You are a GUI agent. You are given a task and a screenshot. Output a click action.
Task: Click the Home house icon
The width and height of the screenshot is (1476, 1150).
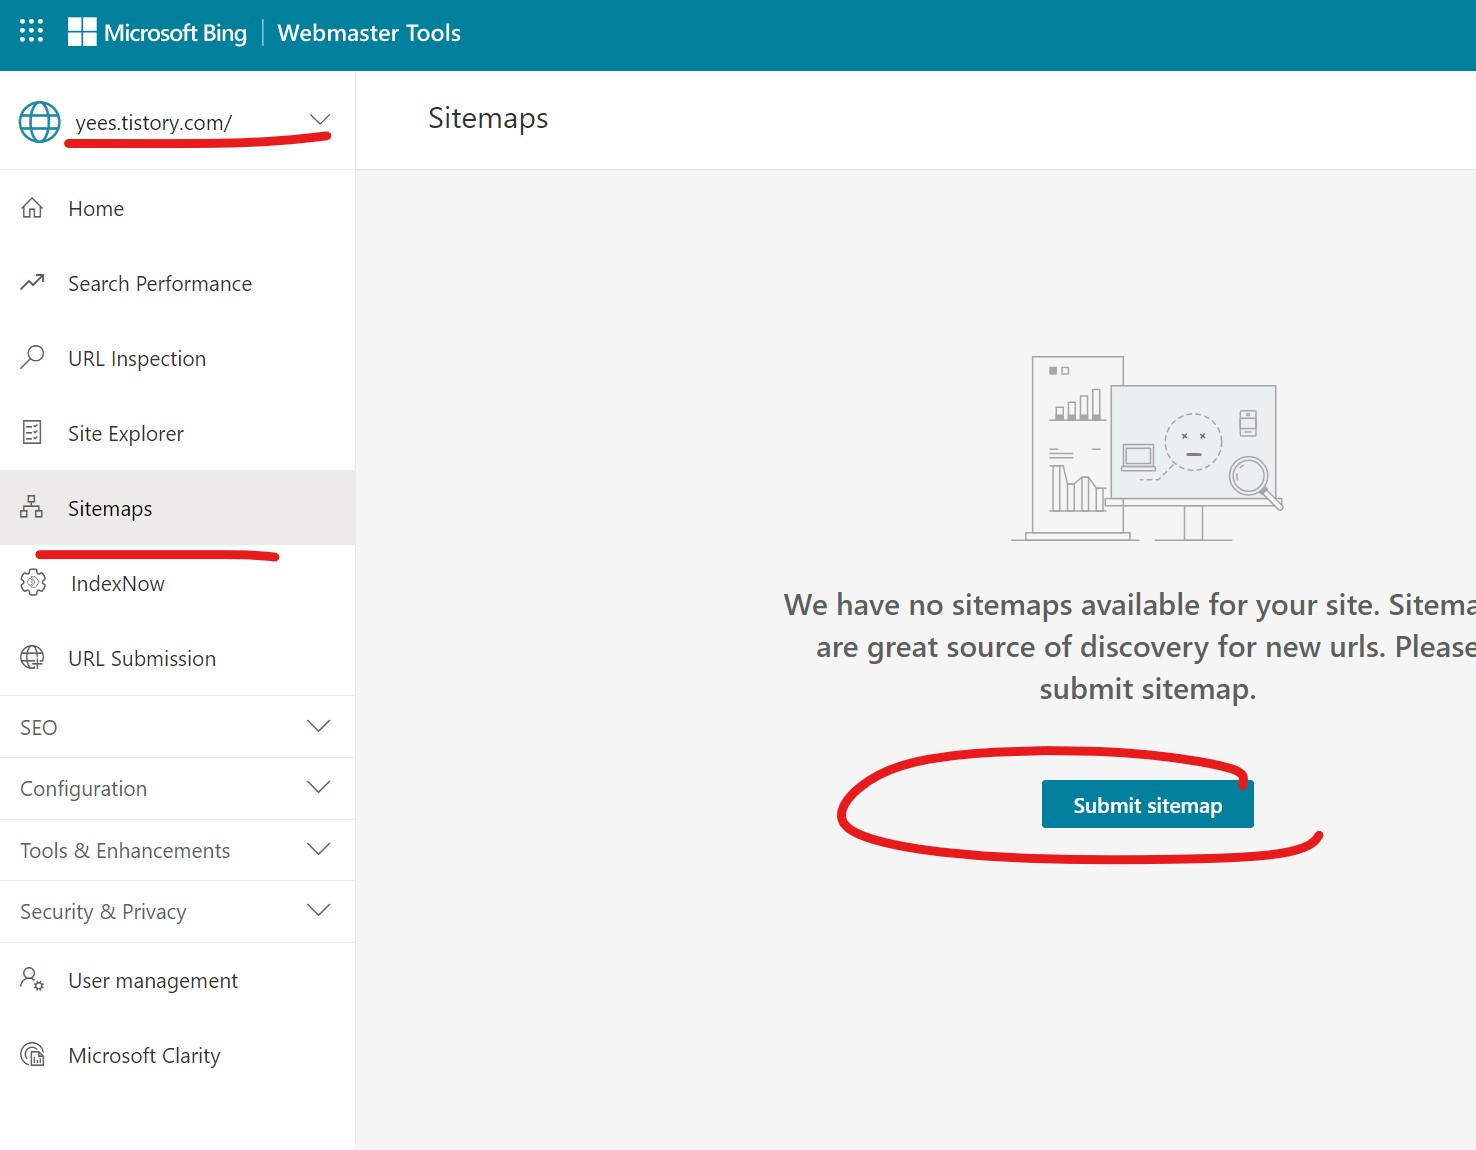pyautogui.click(x=32, y=208)
